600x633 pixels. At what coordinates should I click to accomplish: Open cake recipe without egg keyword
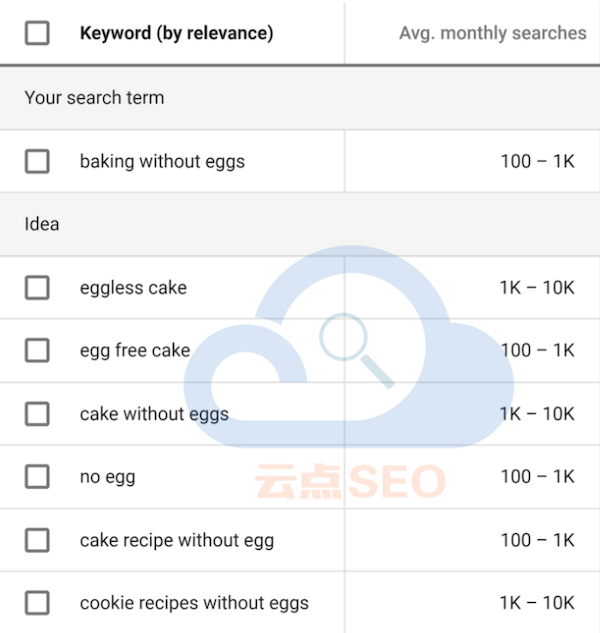(x=177, y=541)
